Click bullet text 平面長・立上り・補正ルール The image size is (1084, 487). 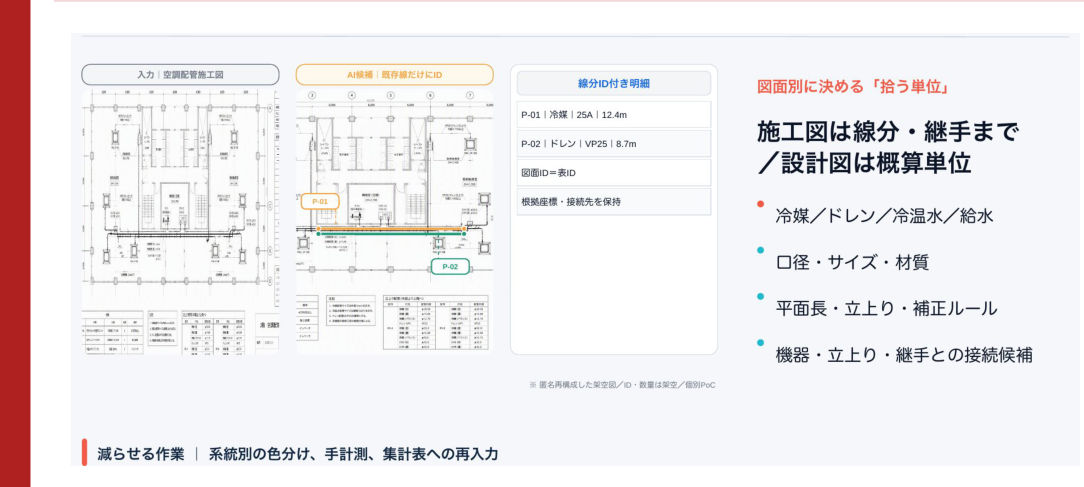(886, 309)
